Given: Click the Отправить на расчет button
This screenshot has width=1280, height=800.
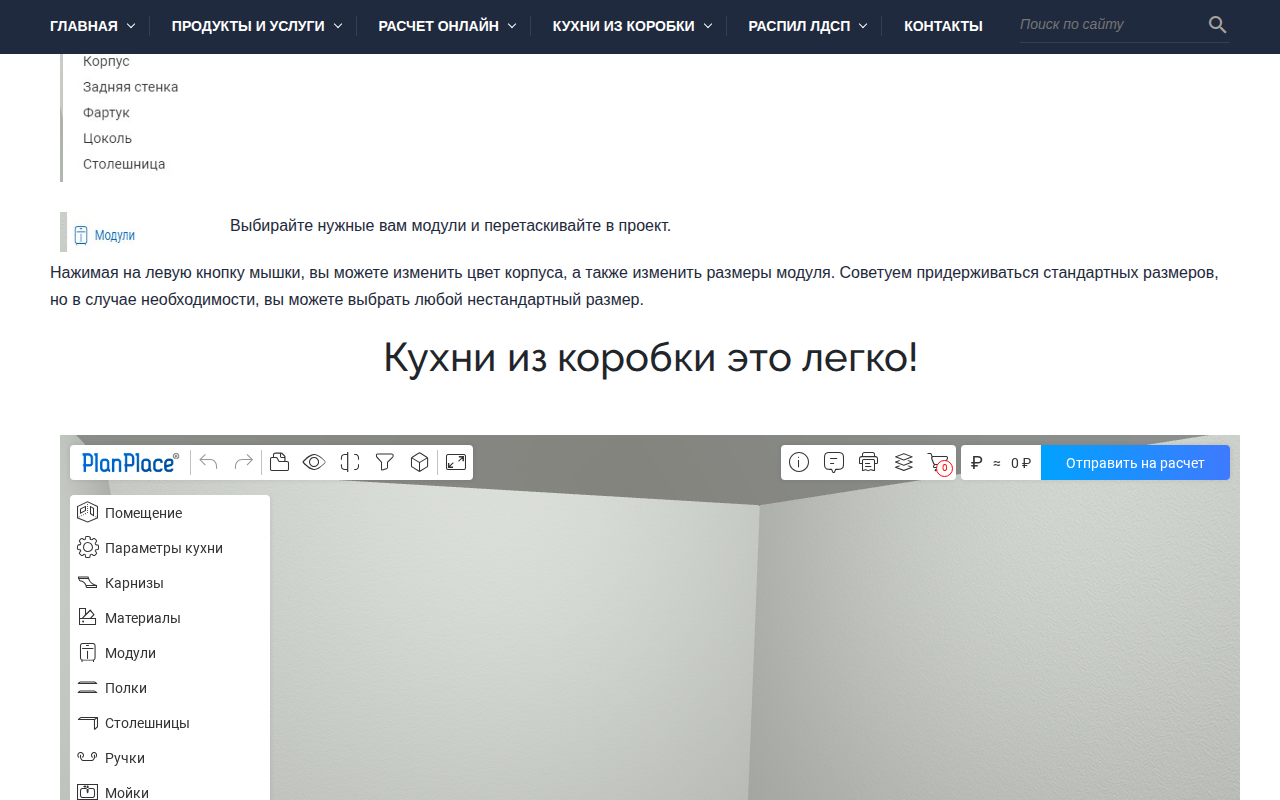Looking at the screenshot, I should [1135, 463].
